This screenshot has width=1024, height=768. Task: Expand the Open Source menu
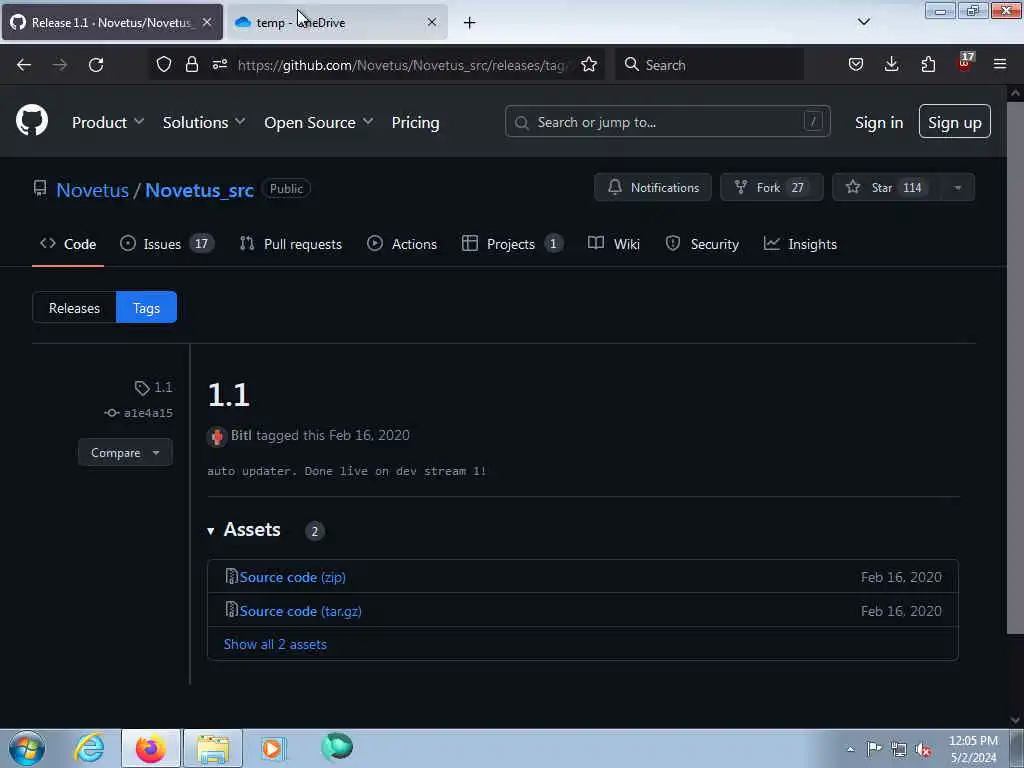coord(319,122)
